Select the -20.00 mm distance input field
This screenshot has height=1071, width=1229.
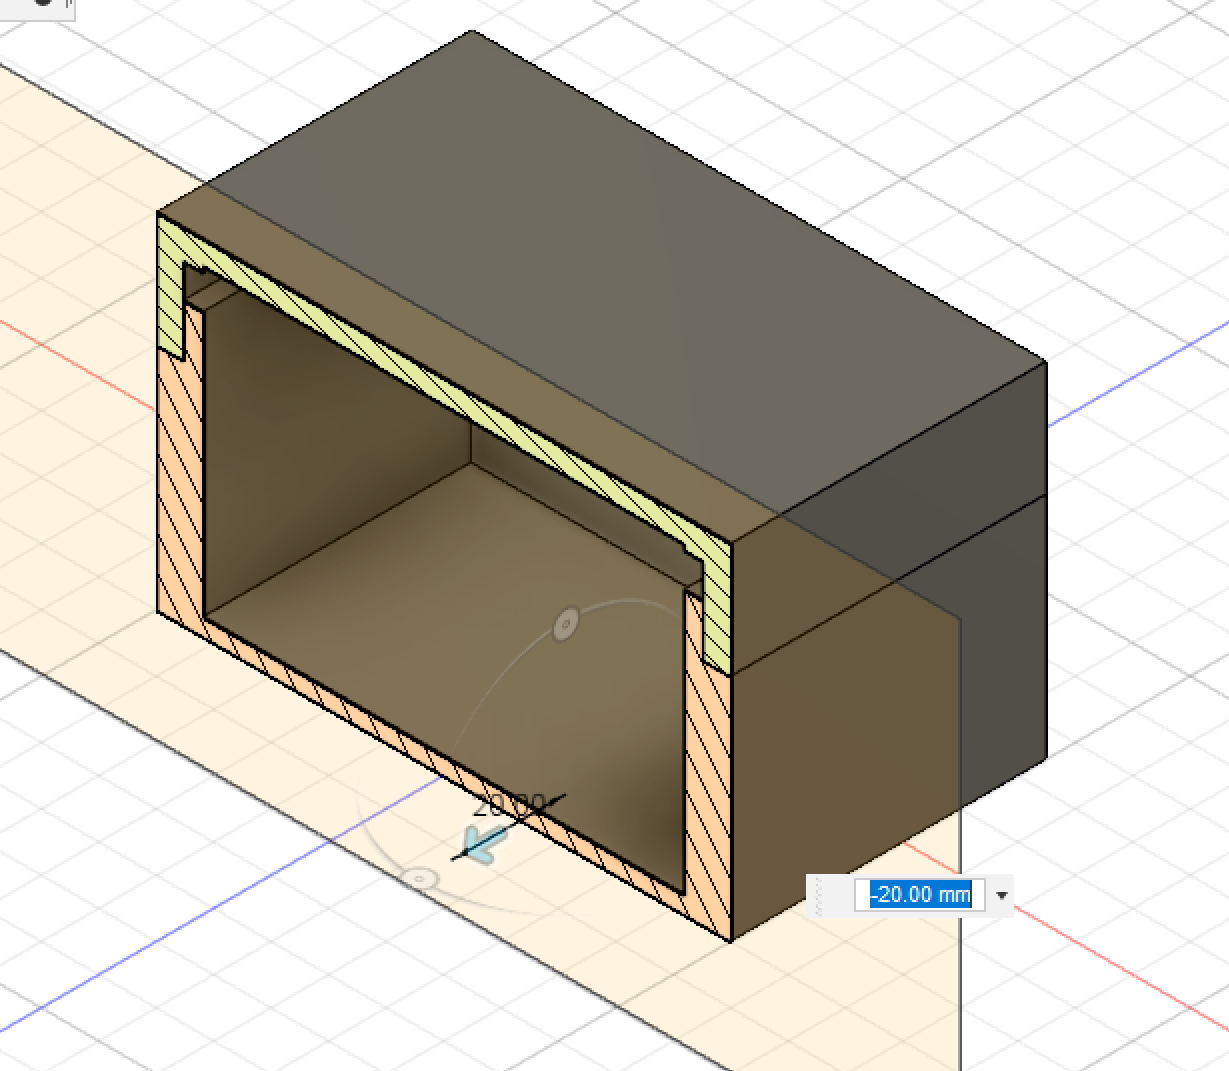[920, 895]
